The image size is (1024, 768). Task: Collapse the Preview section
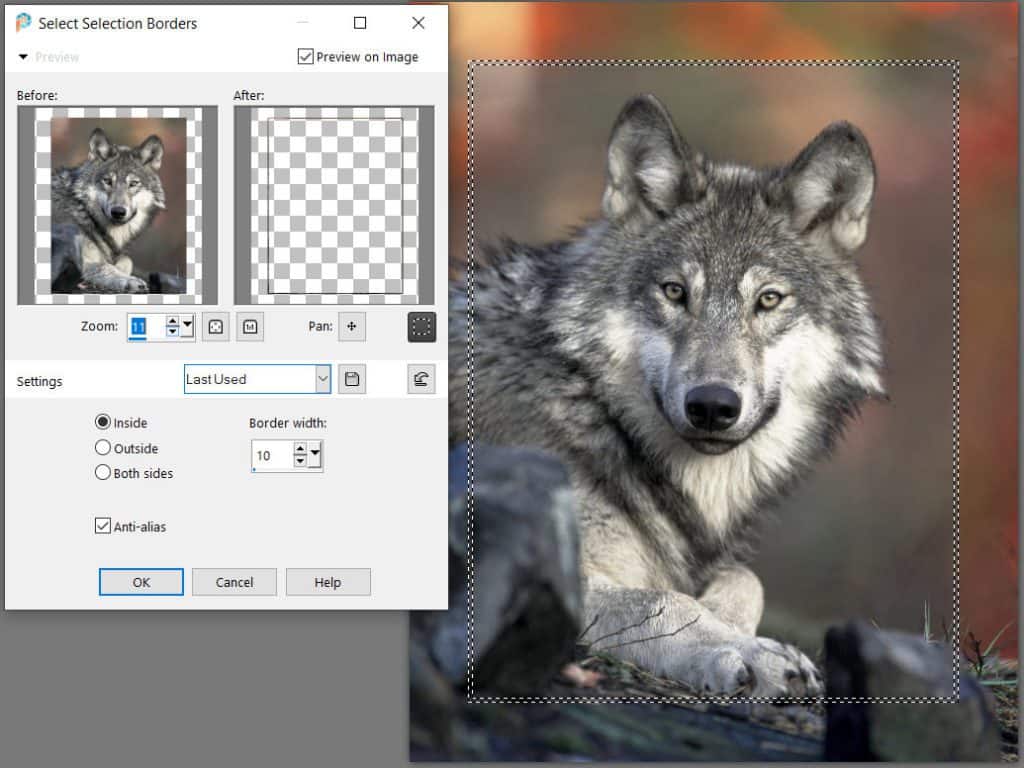(x=22, y=57)
